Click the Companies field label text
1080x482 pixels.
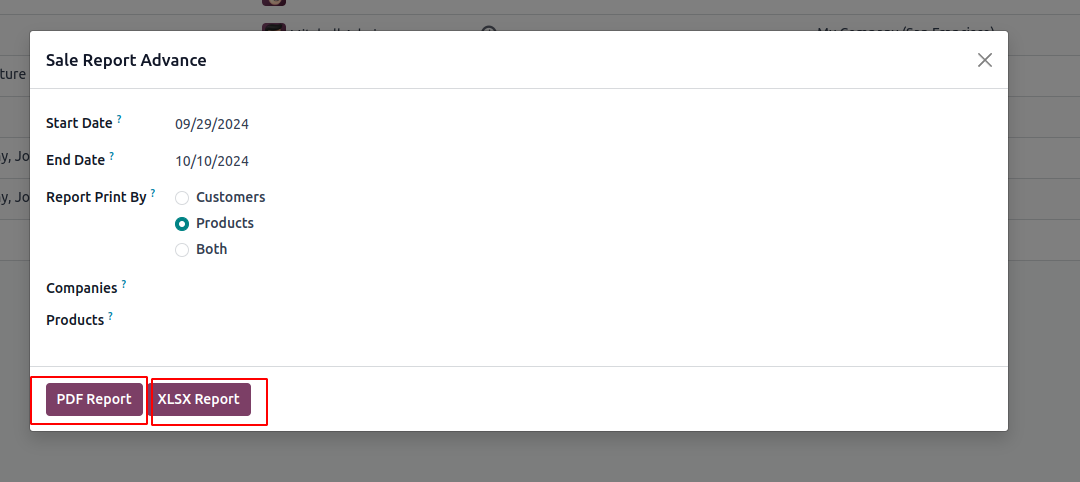point(81,288)
